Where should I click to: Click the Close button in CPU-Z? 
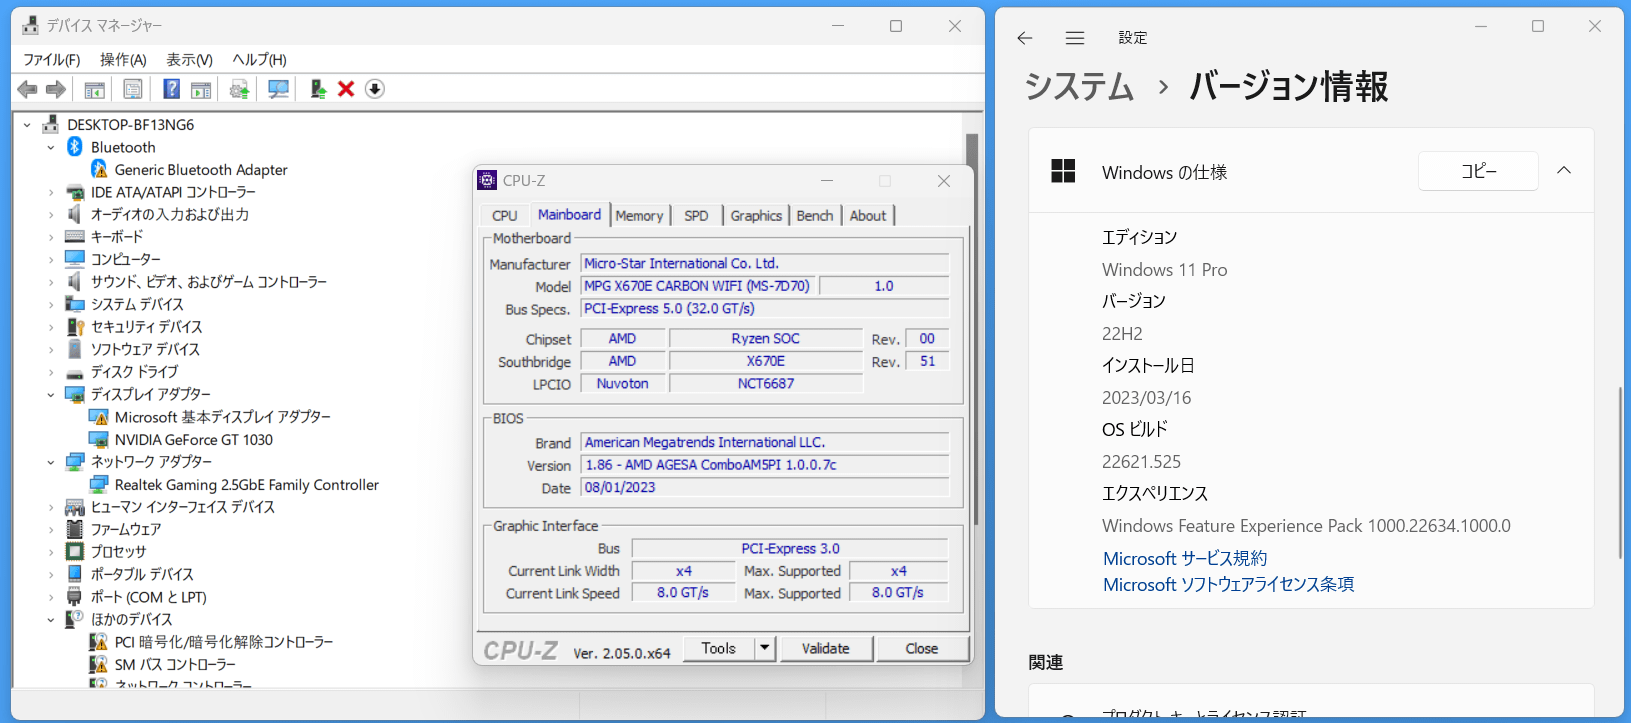point(922,648)
